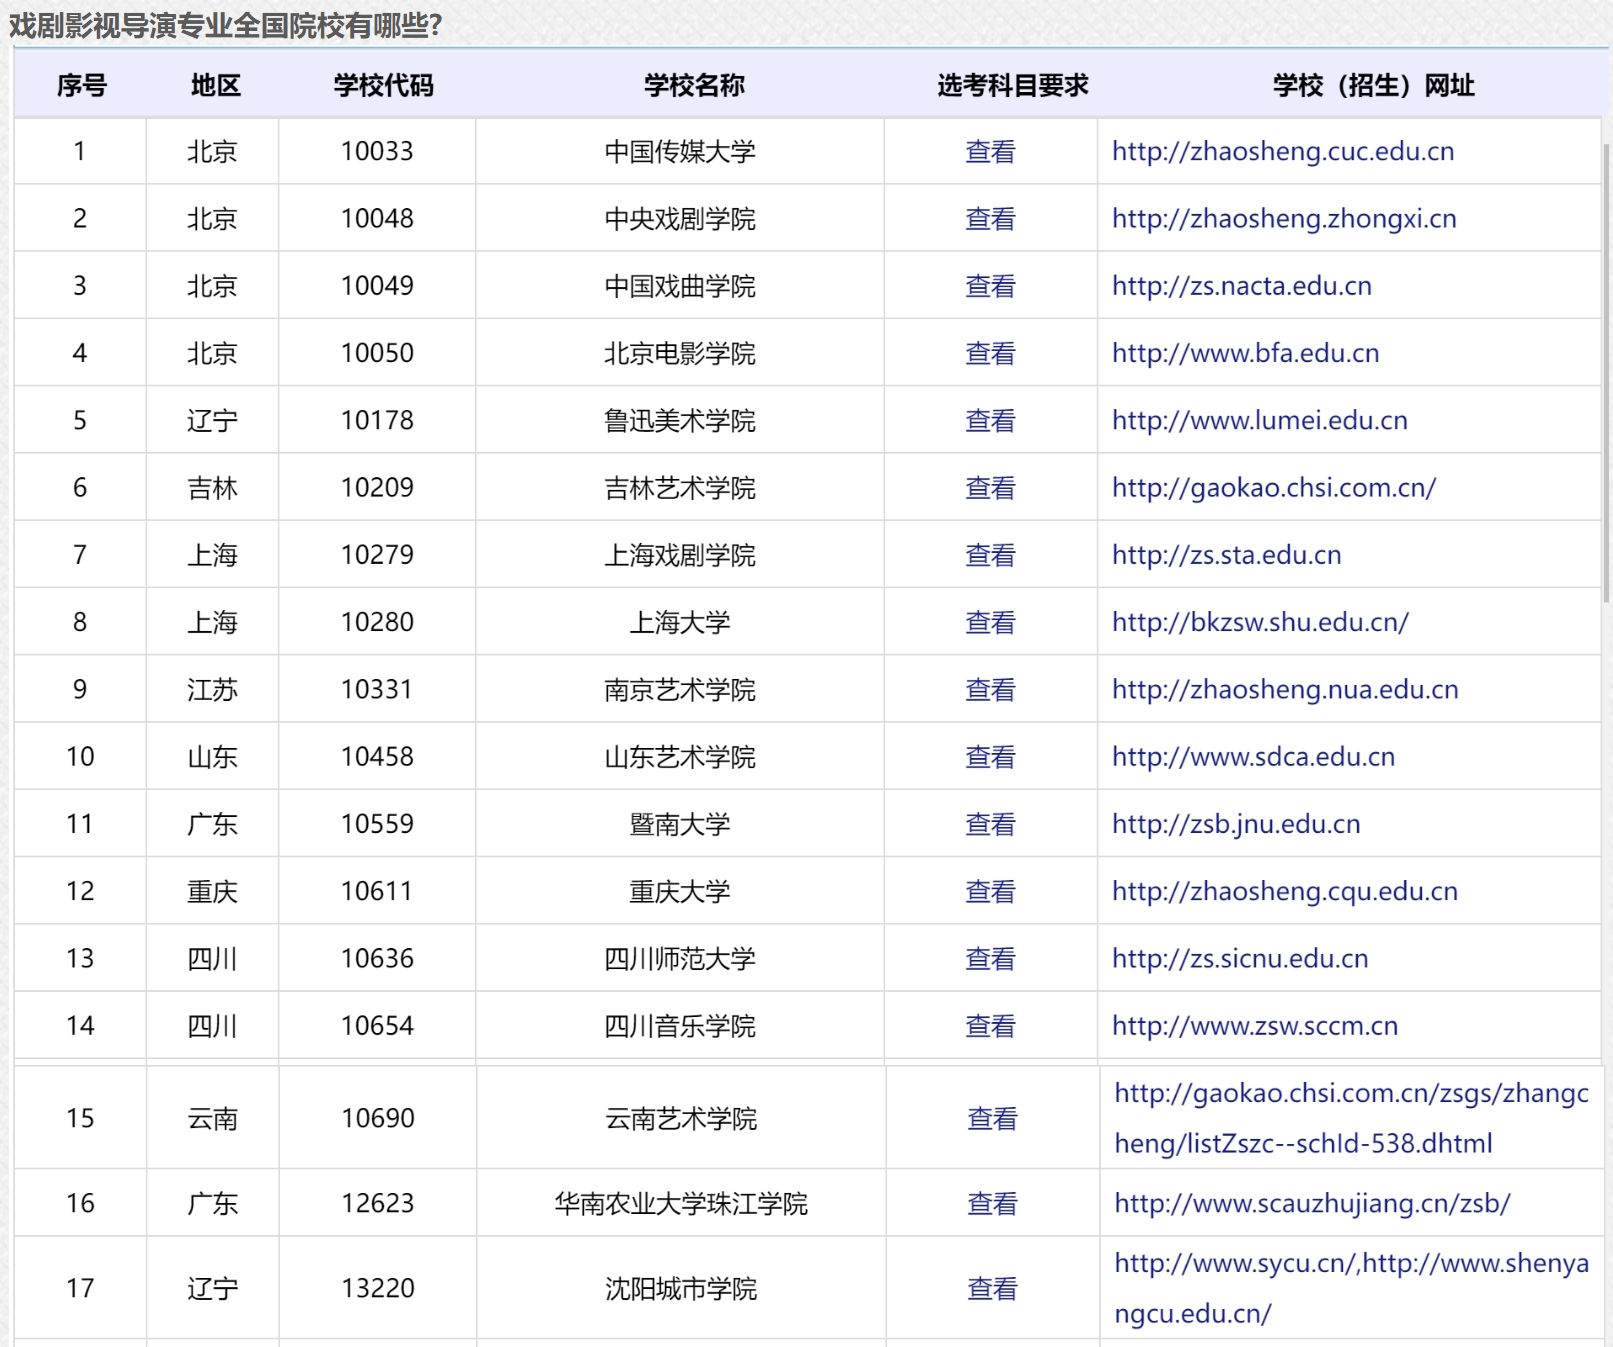Visit www.lumei.edu.cn website link

click(1260, 420)
